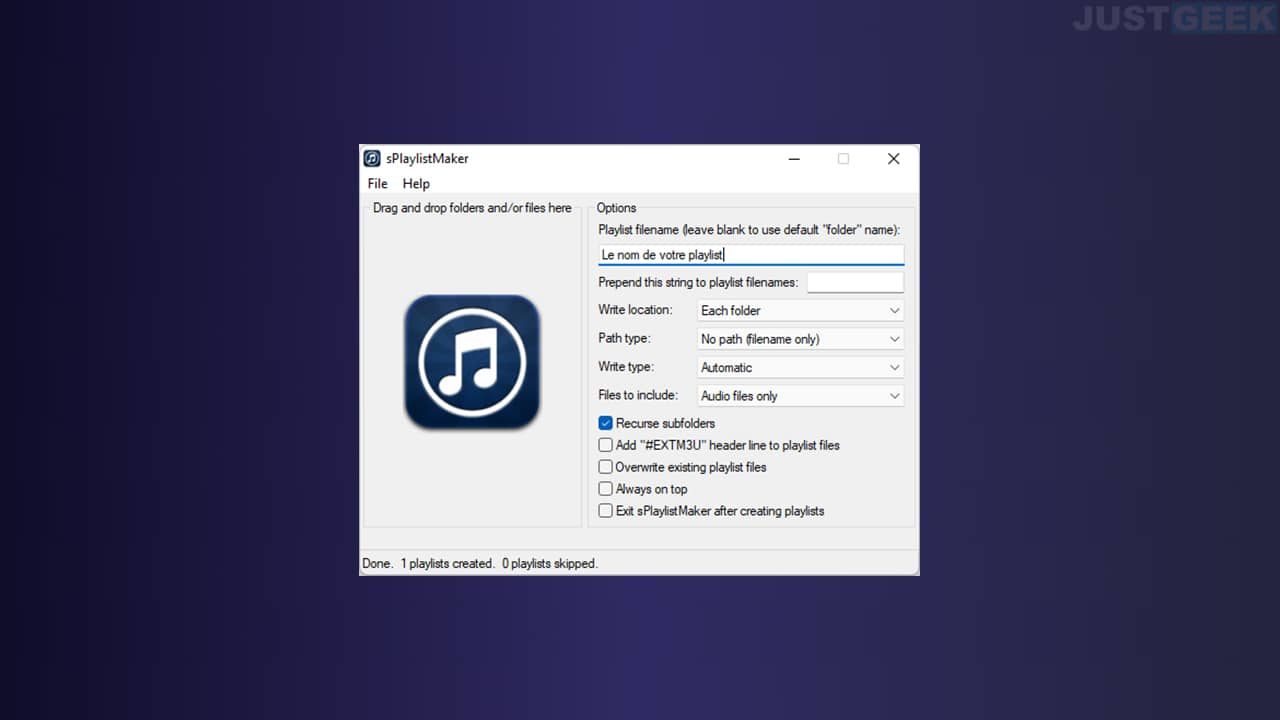Click the "Write type:" label
Viewport: 1280px width, 720px height.
pyautogui.click(x=625, y=367)
